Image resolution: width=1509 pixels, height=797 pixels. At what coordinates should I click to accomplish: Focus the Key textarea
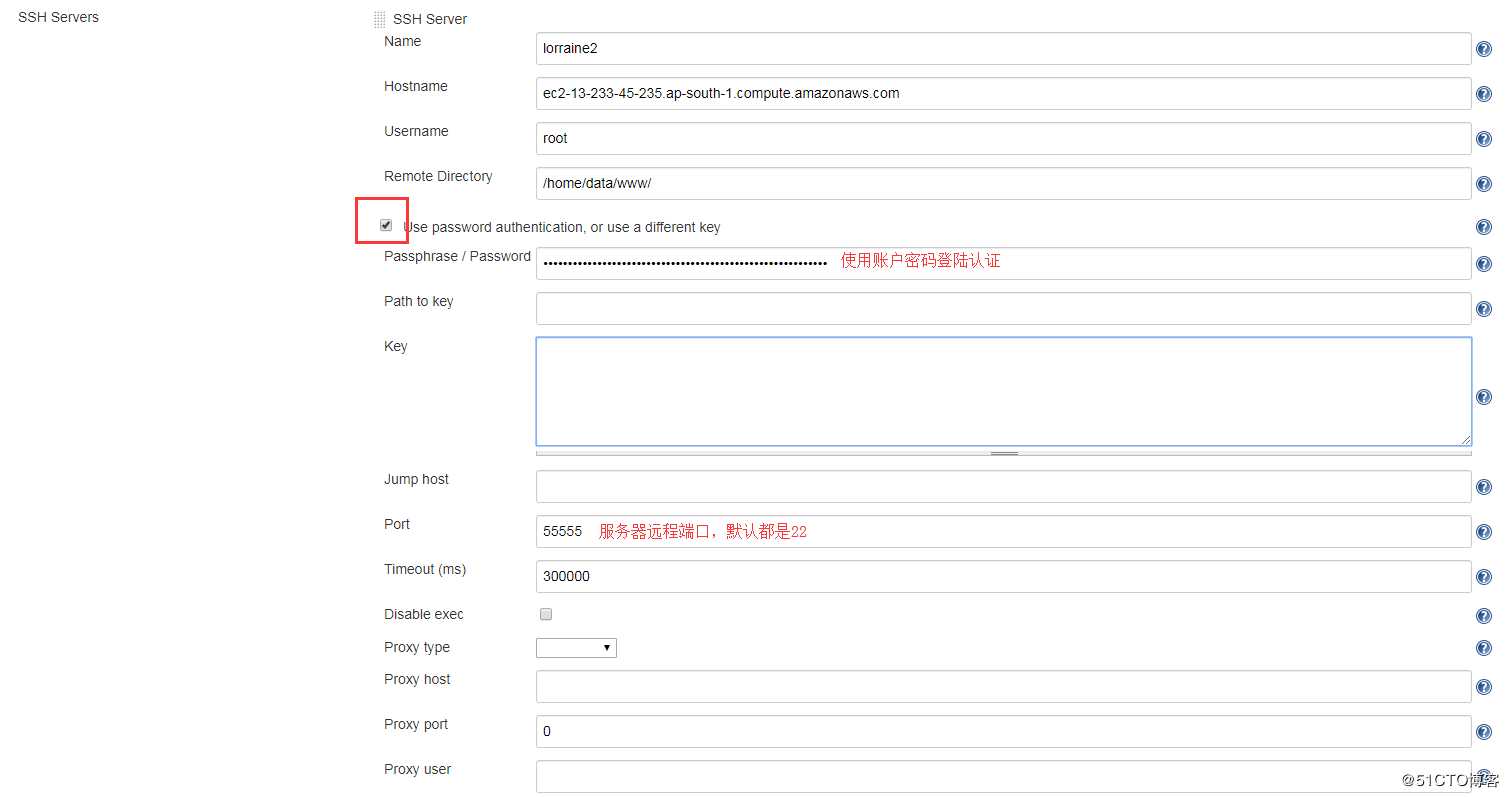pos(1003,391)
